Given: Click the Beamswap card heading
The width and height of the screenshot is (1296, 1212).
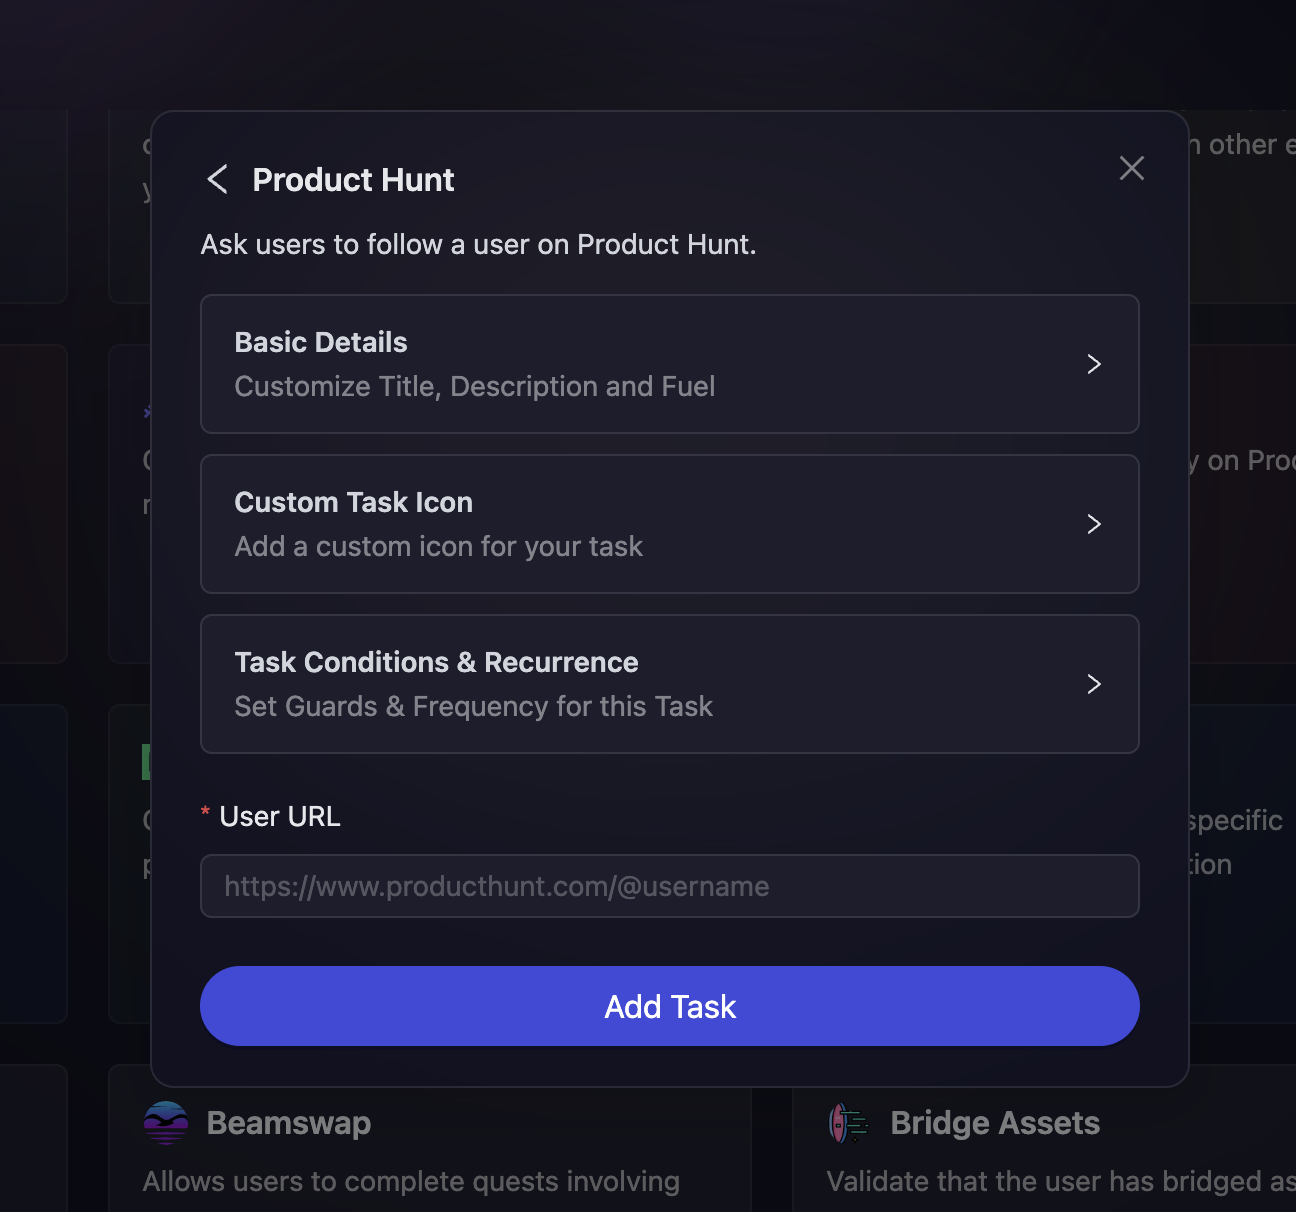Looking at the screenshot, I should click(289, 1123).
